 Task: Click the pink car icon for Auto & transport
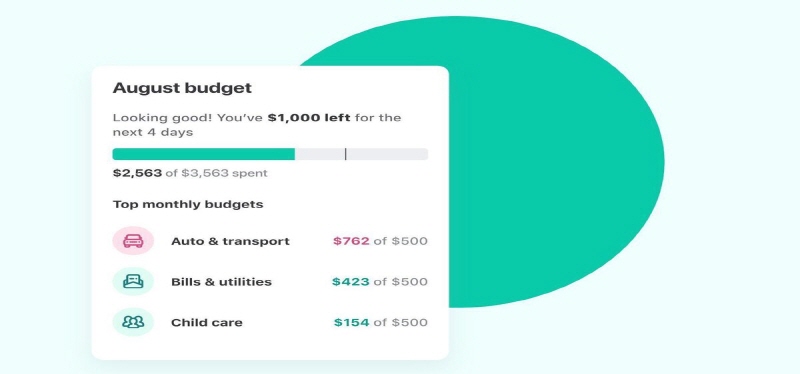[x=133, y=241]
